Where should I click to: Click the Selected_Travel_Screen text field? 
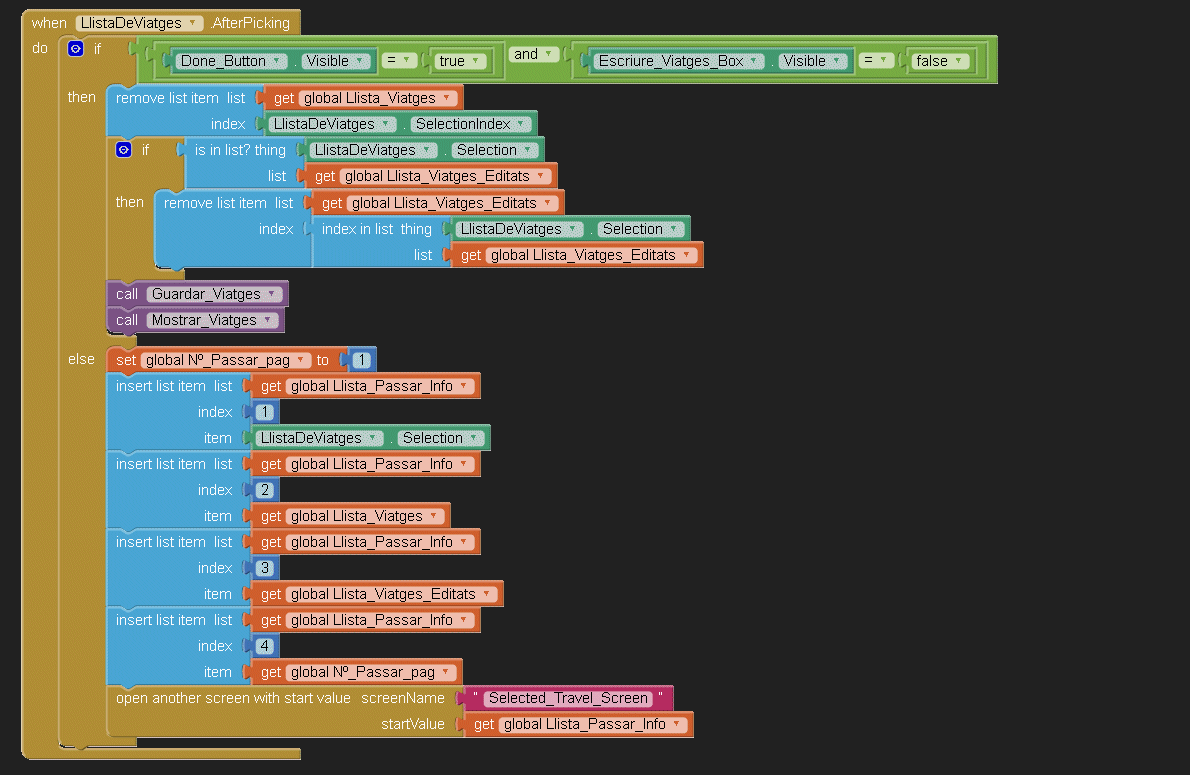(x=568, y=698)
